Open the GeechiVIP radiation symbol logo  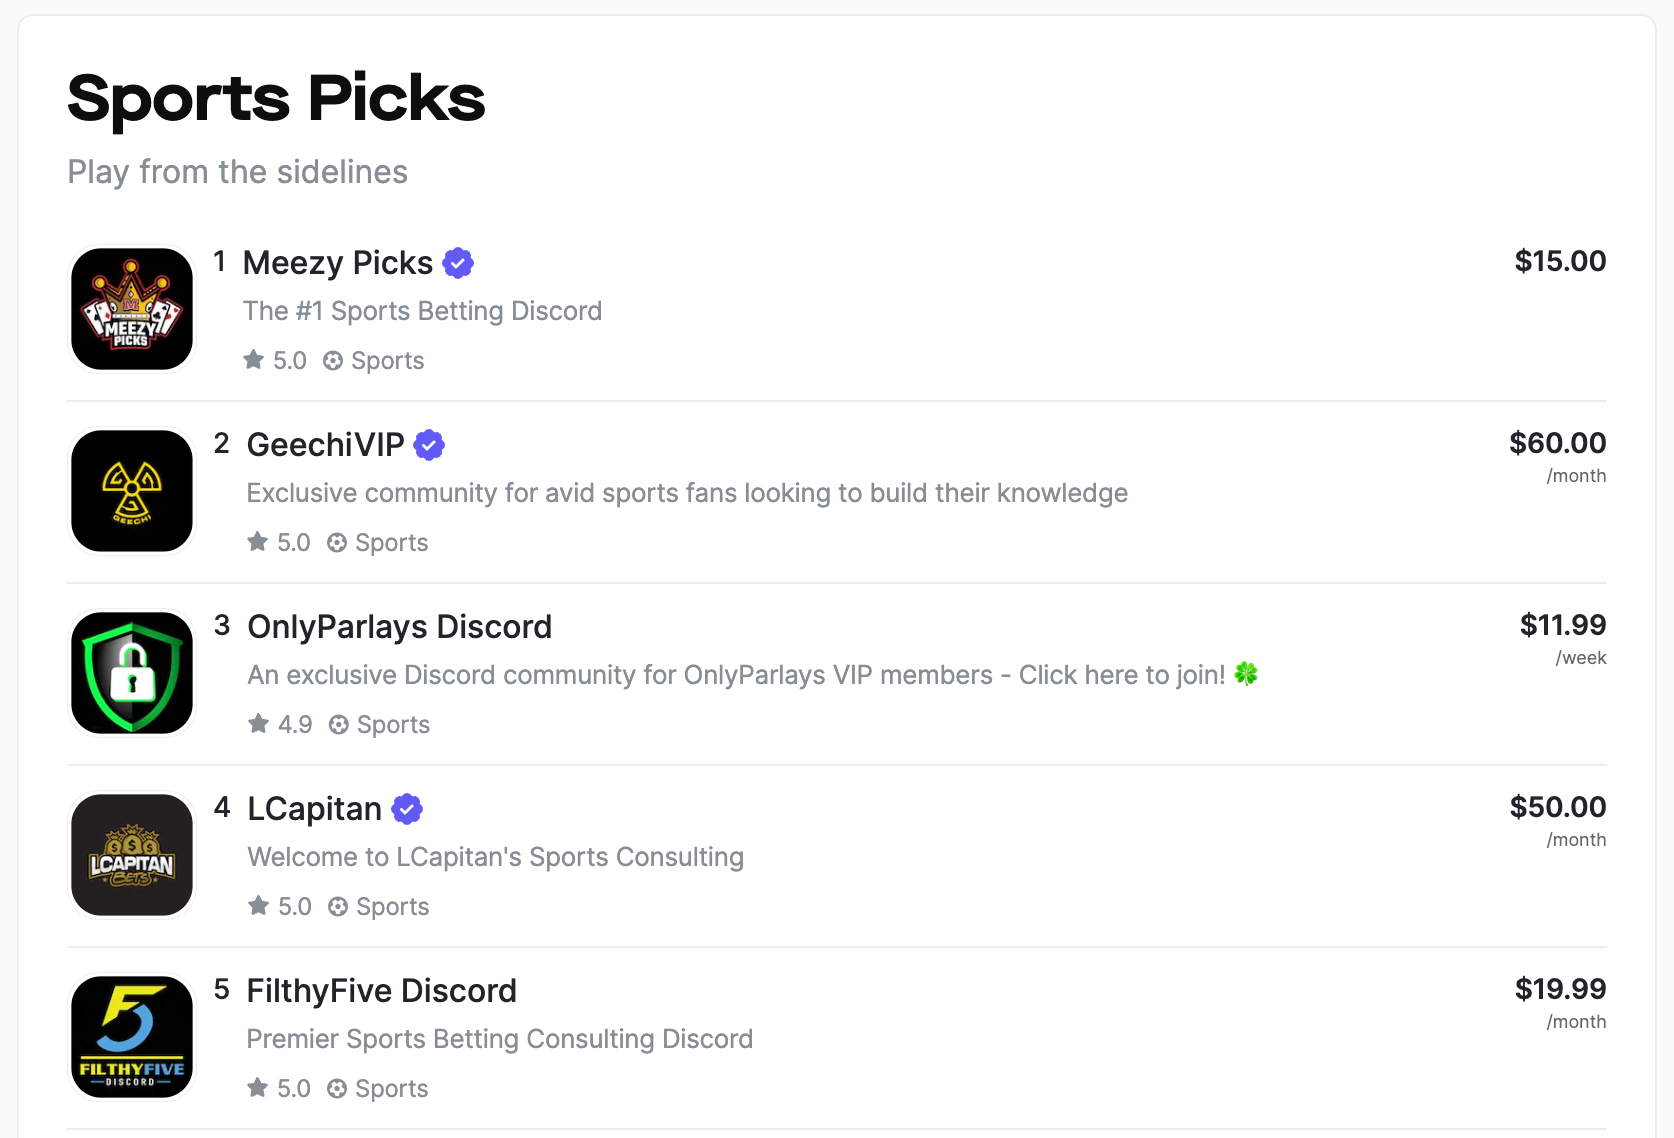click(131, 490)
